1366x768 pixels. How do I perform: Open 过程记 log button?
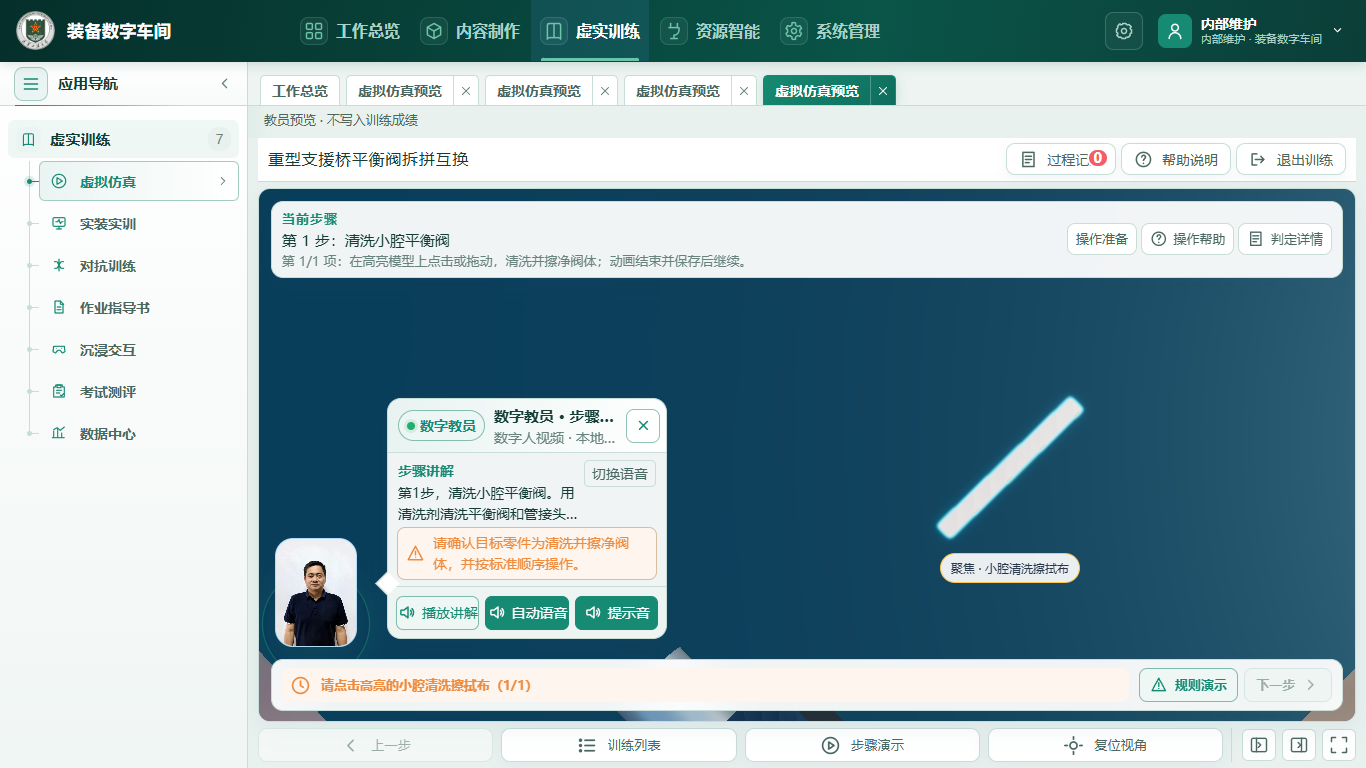[x=1061, y=160]
